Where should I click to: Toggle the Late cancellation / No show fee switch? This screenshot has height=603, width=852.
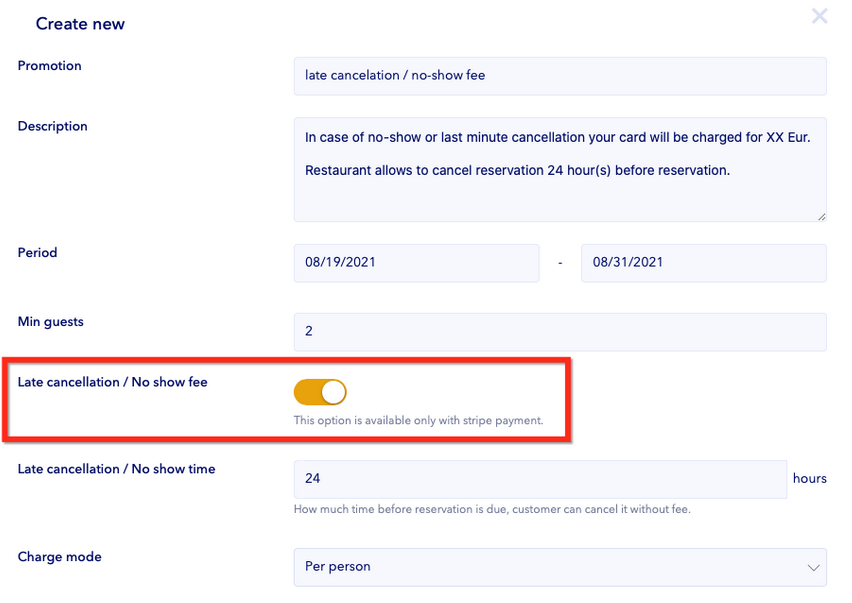pos(320,392)
